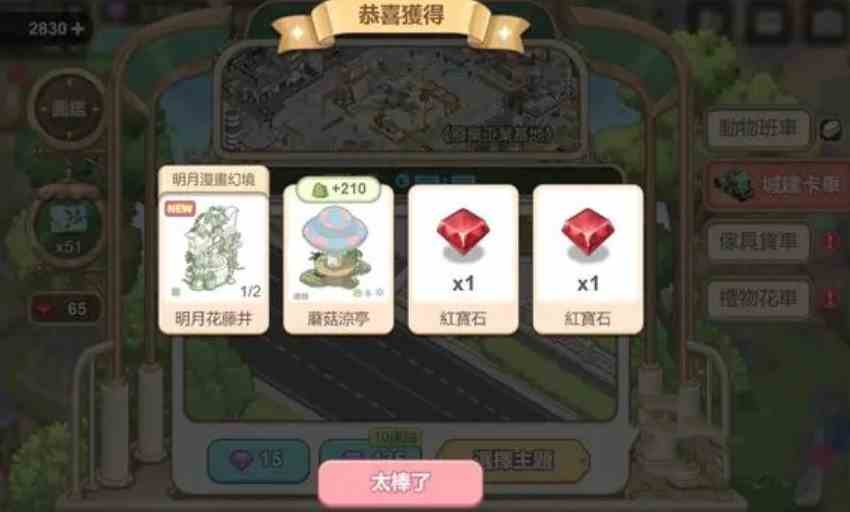Tap the 恭喜獲得 banner title
The height and width of the screenshot is (512, 850).
pos(401,16)
